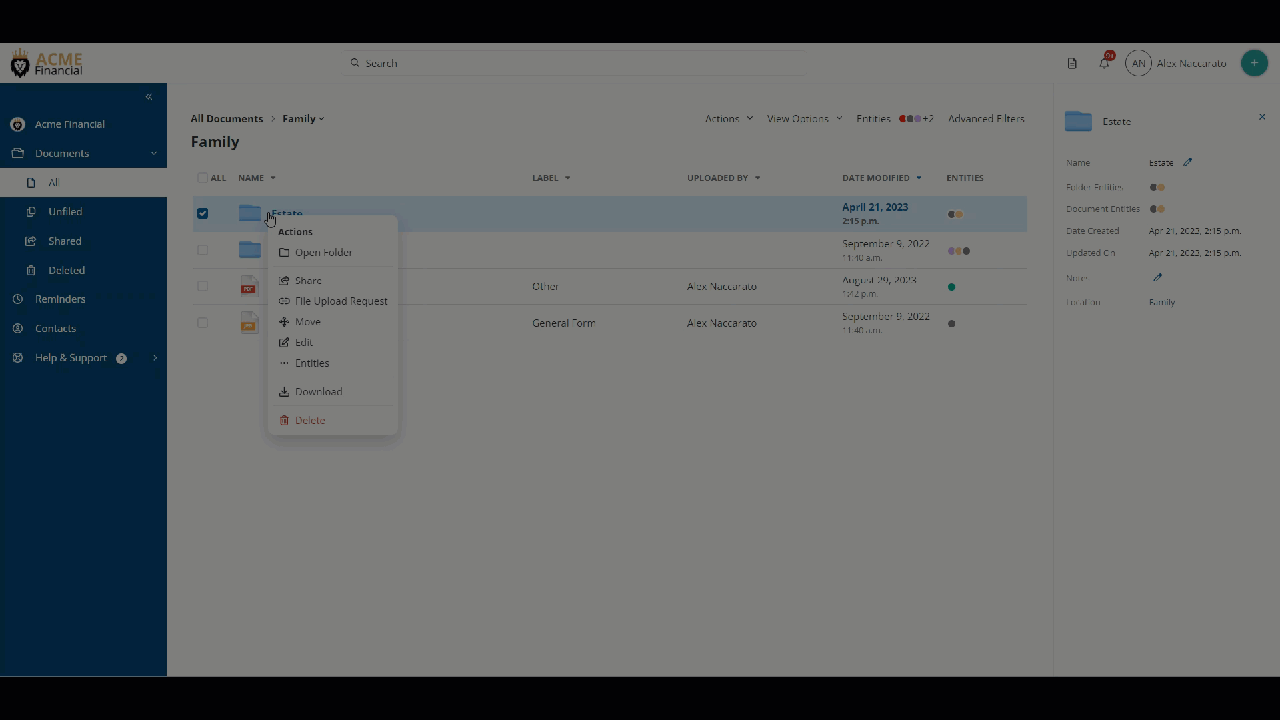Screen dimensions: 1280x720
Task: Sort by the NAME column header
Action: [256, 178]
